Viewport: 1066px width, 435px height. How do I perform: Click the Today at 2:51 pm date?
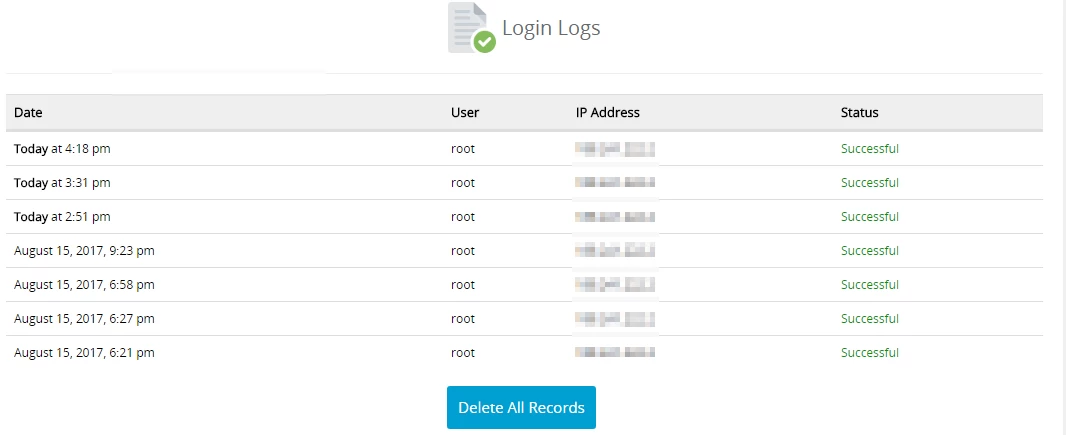pos(62,217)
